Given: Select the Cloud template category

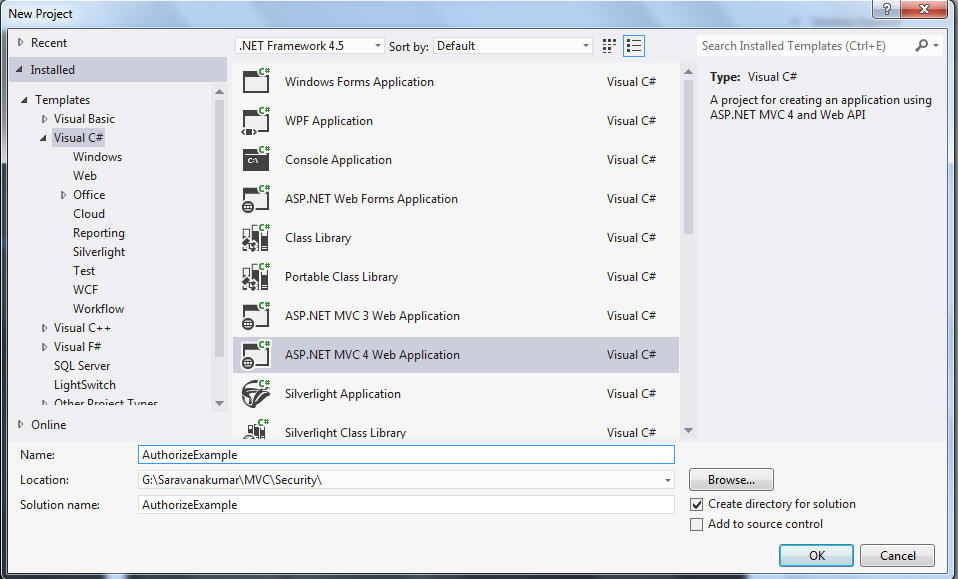Looking at the screenshot, I should click(89, 214).
